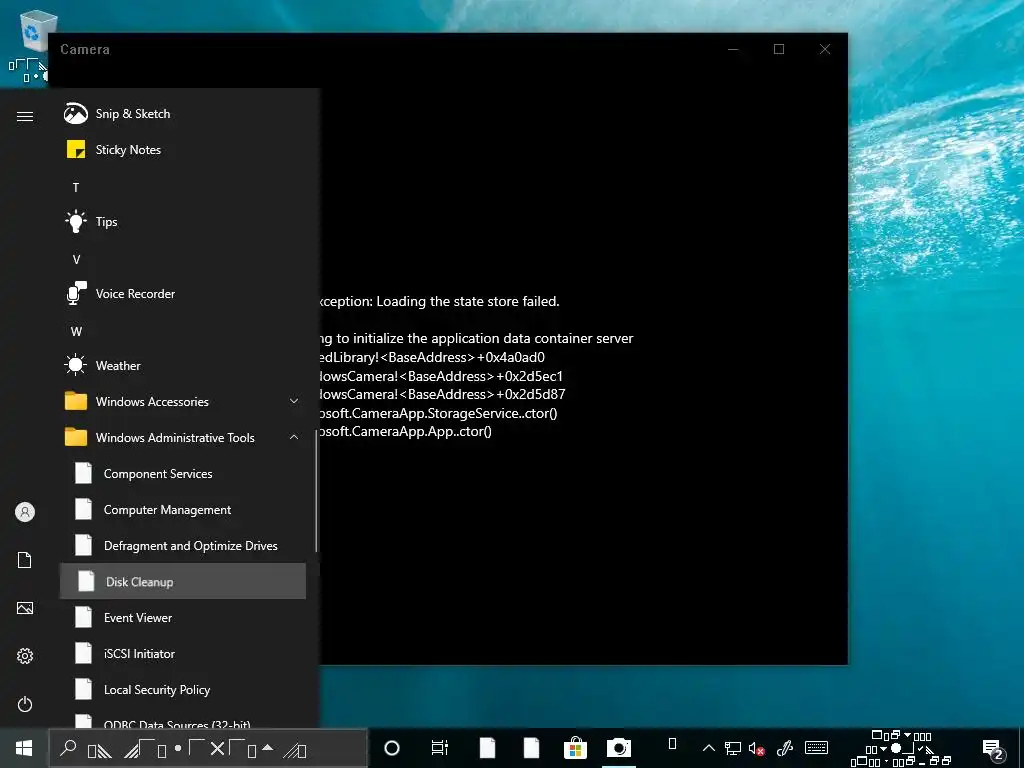Jump to letter W section header
This screenshot has height=768, width=1024.
[76, 332]
